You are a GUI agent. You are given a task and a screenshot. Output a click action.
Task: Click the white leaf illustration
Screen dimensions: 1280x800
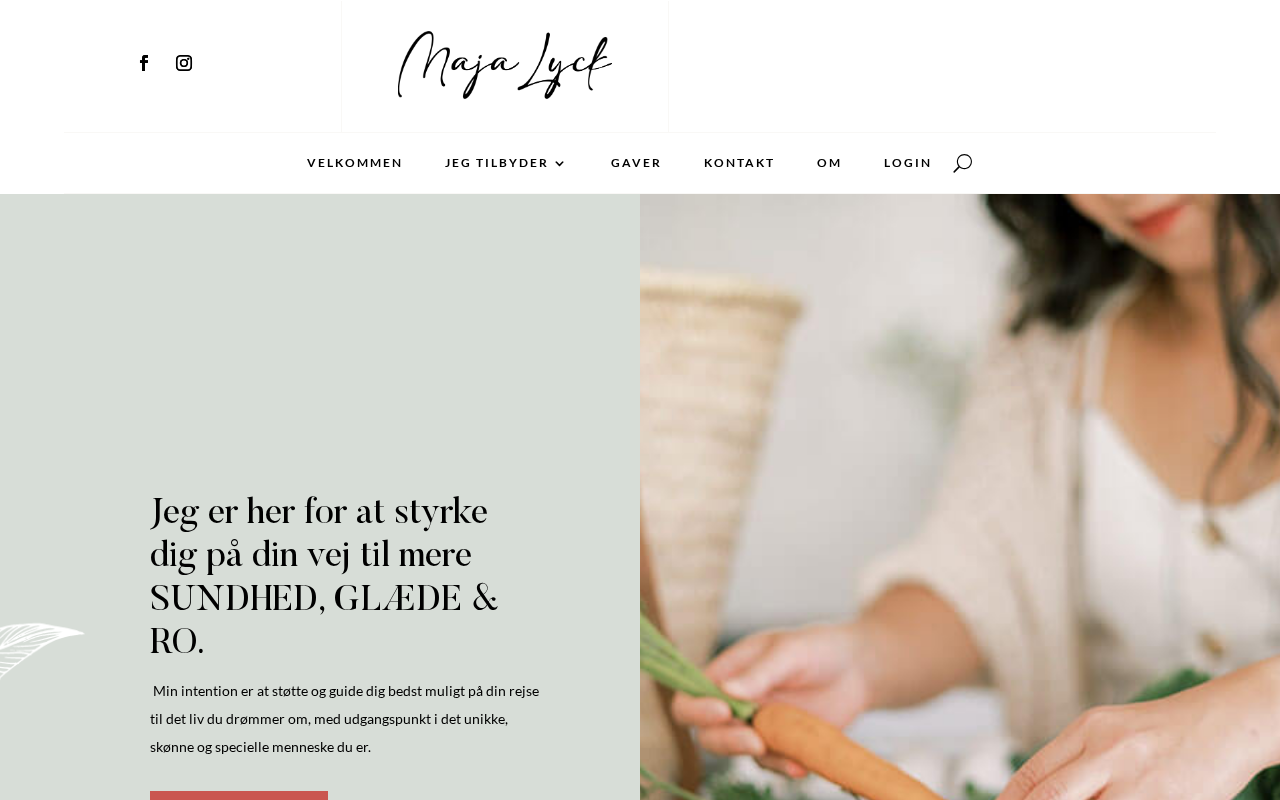click(x=40, y=648)
